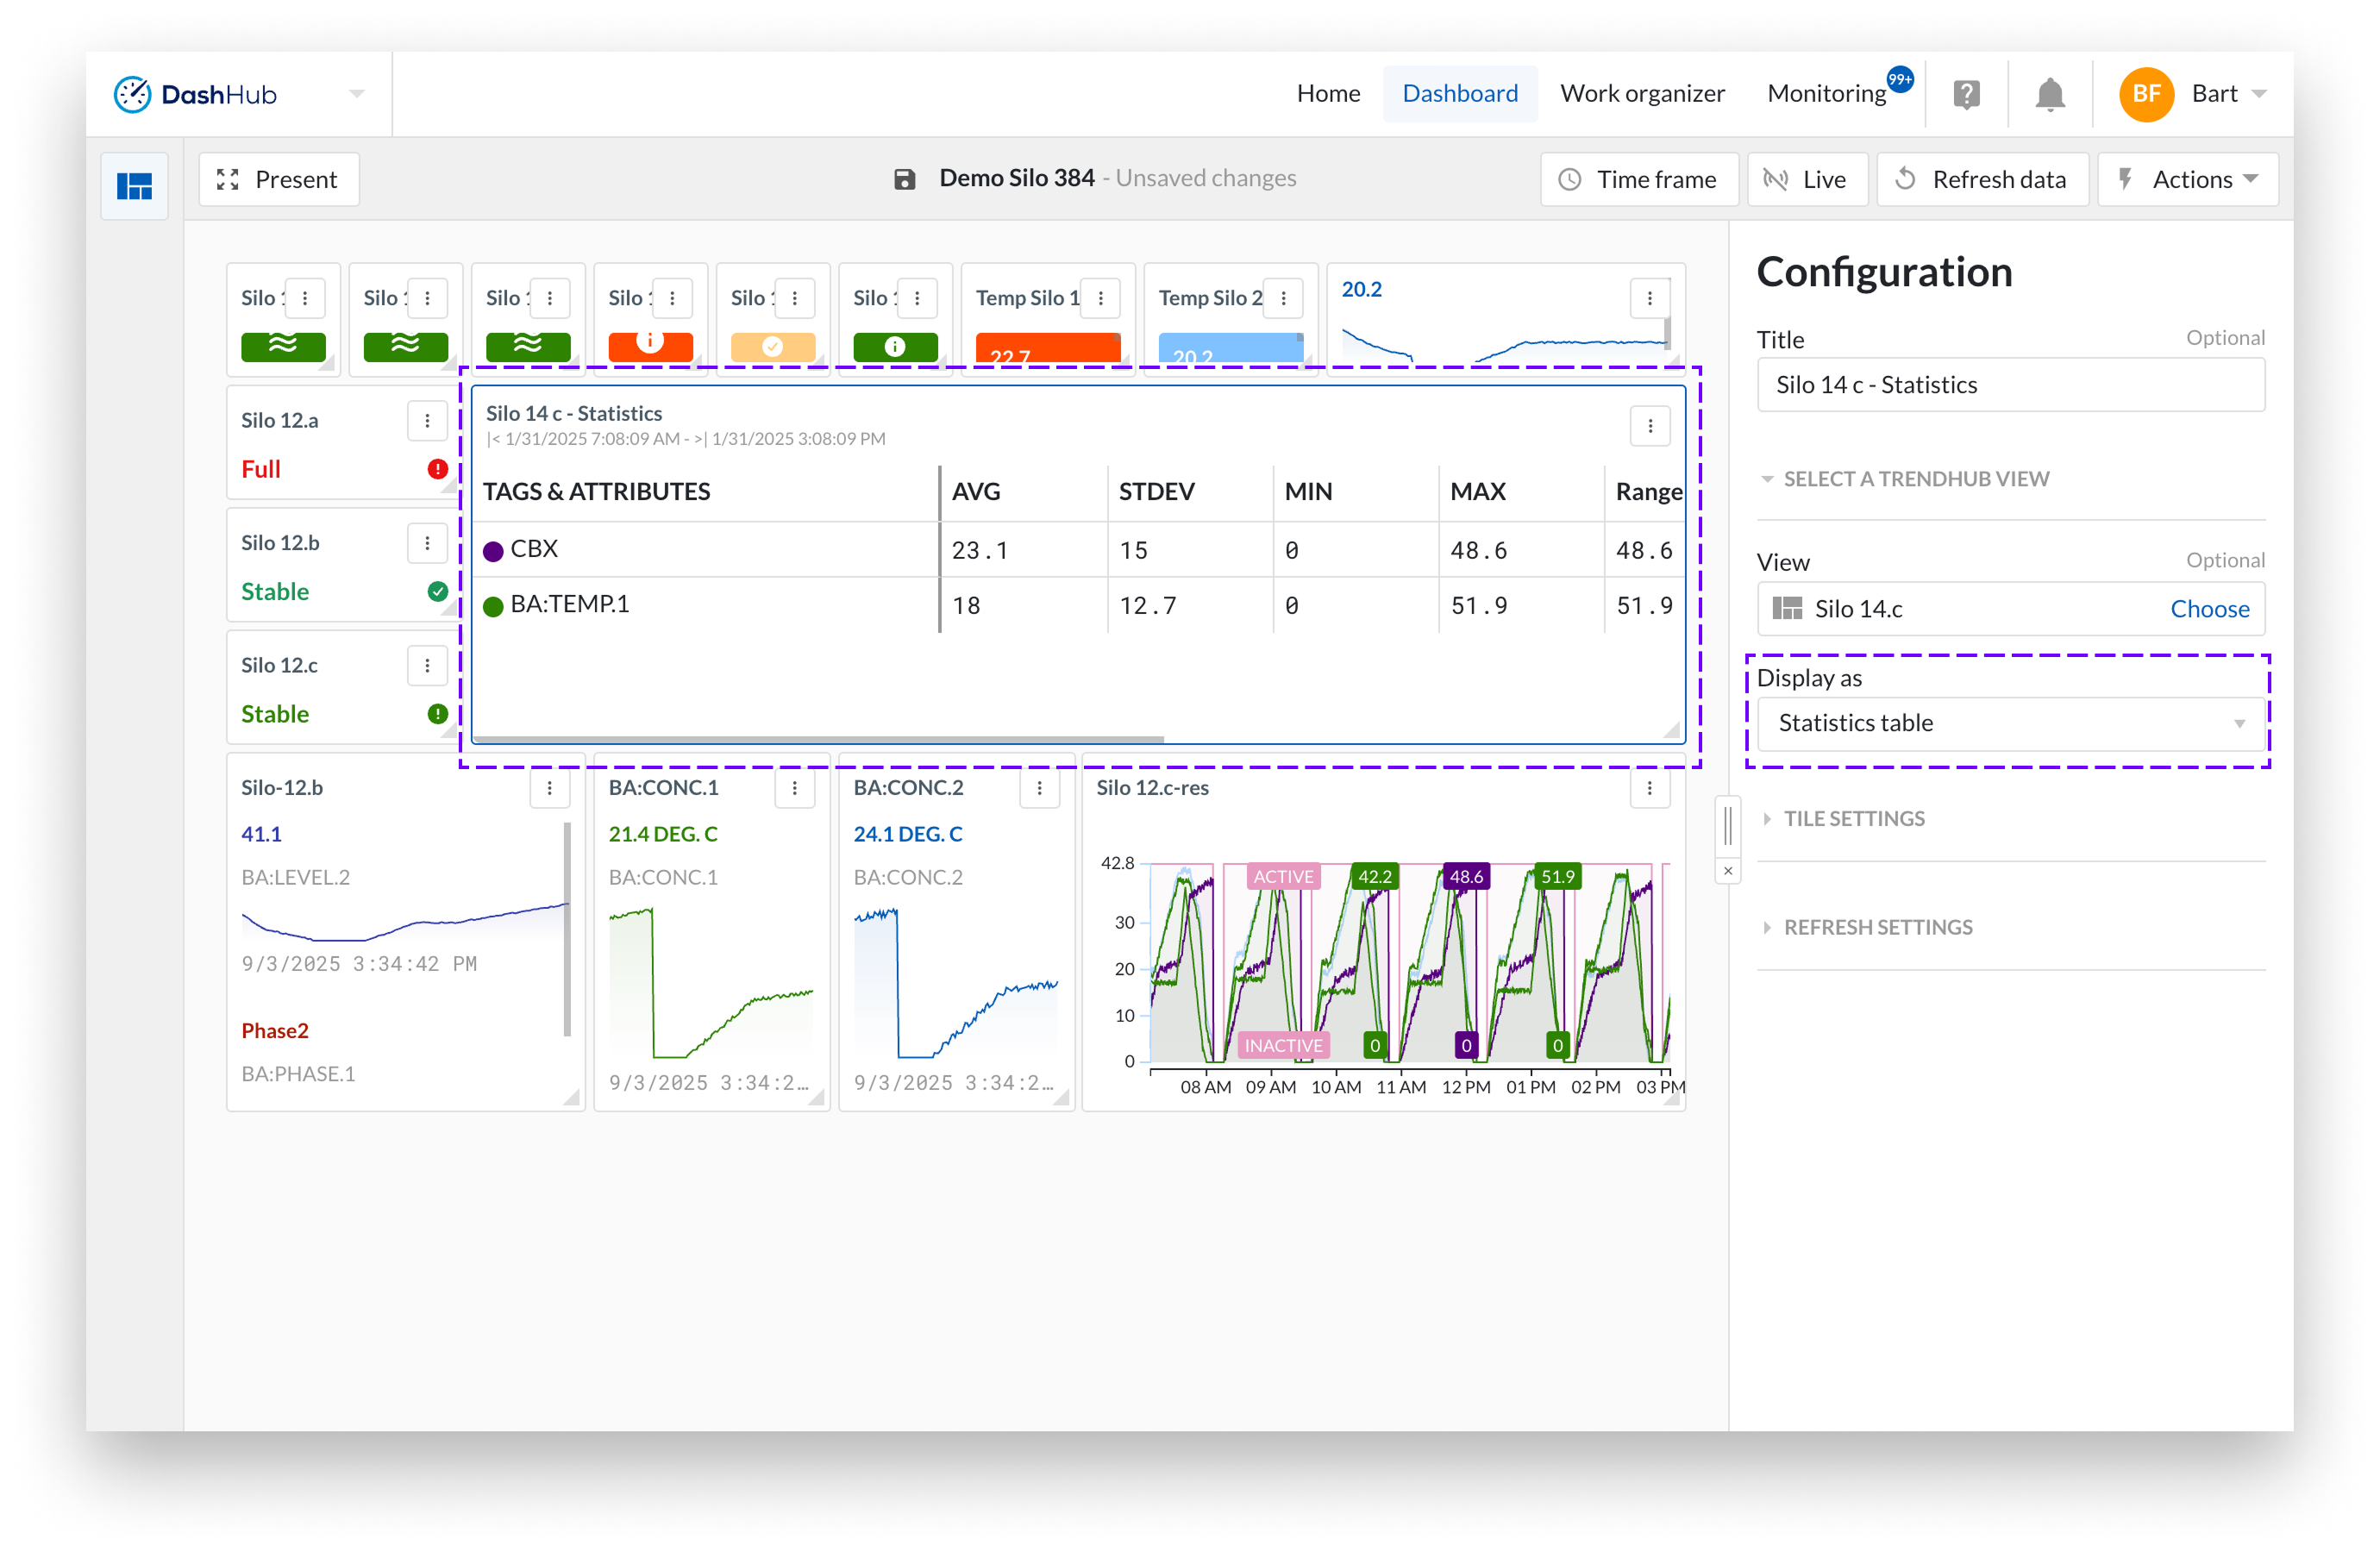Expand the TILE SETTINGS section
Screen dimensions: 2380x1552
(x=1853, y=818)
